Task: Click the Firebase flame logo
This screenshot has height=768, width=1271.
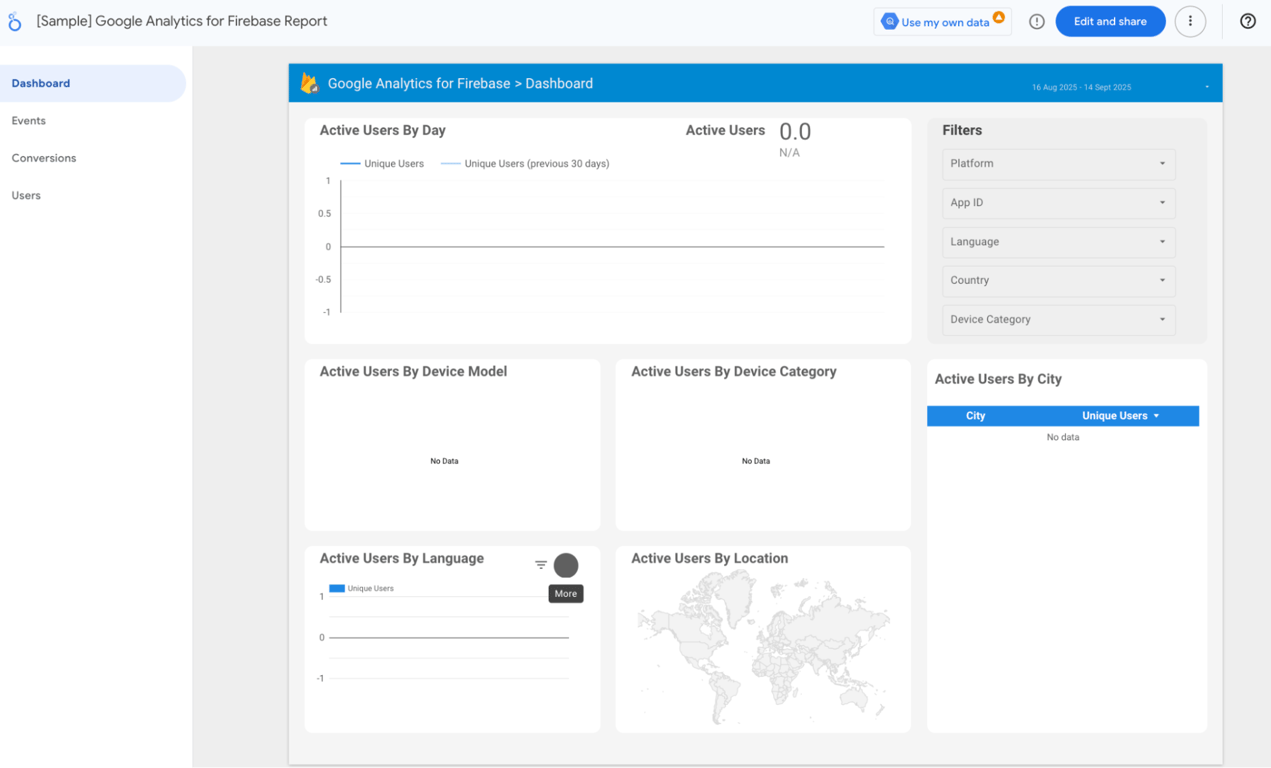Action: 310,84
